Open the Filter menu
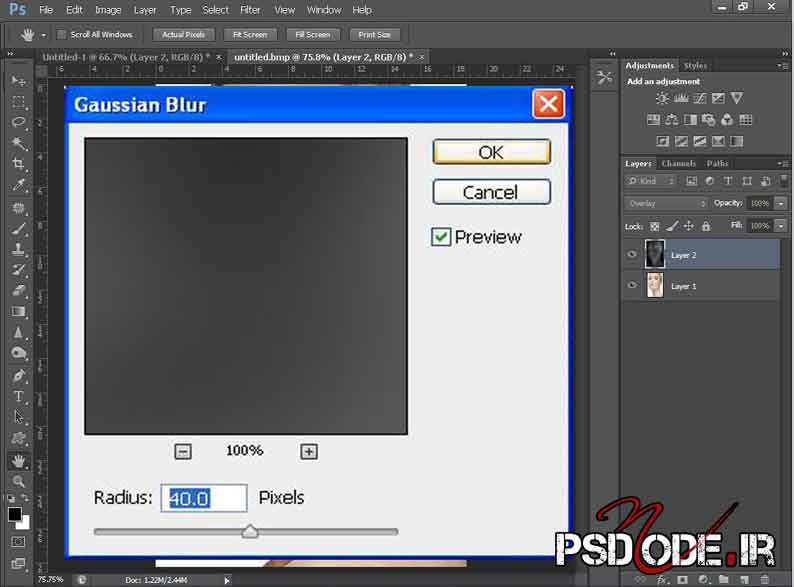Image resolution: width=794 pixels, height=587 pixels. click(250, 10)
